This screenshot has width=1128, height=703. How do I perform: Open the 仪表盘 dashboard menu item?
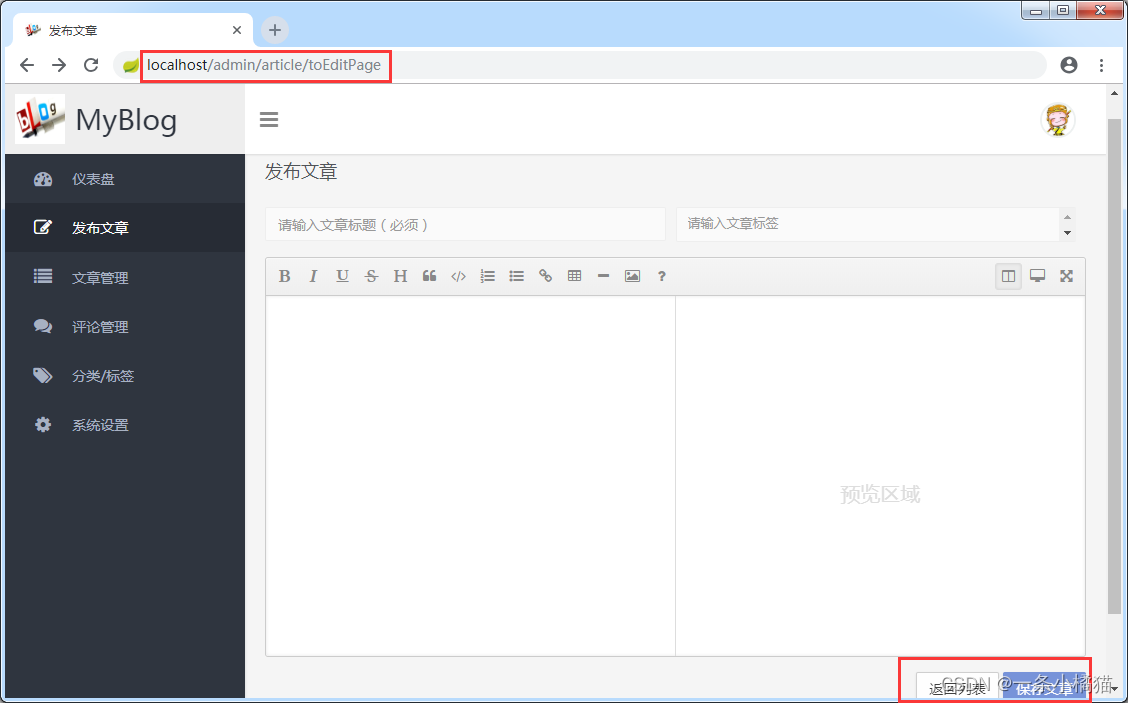[125, 179]
